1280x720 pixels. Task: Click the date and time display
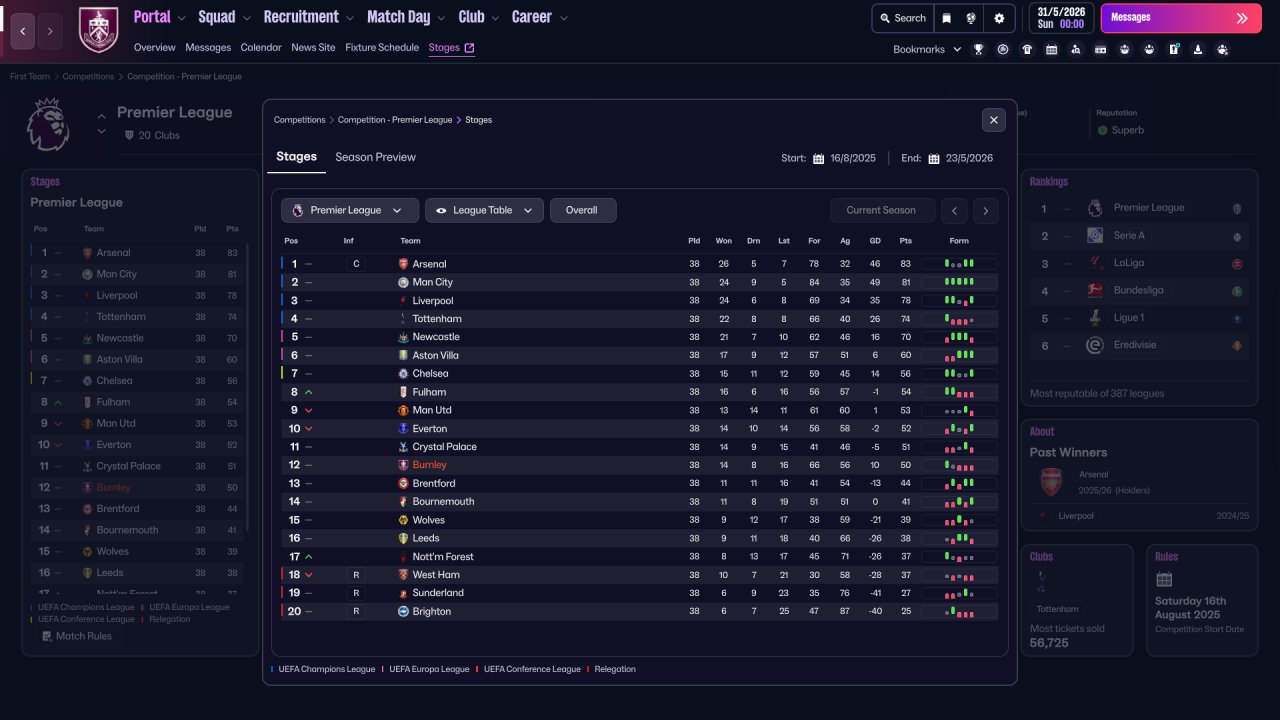1061,18
